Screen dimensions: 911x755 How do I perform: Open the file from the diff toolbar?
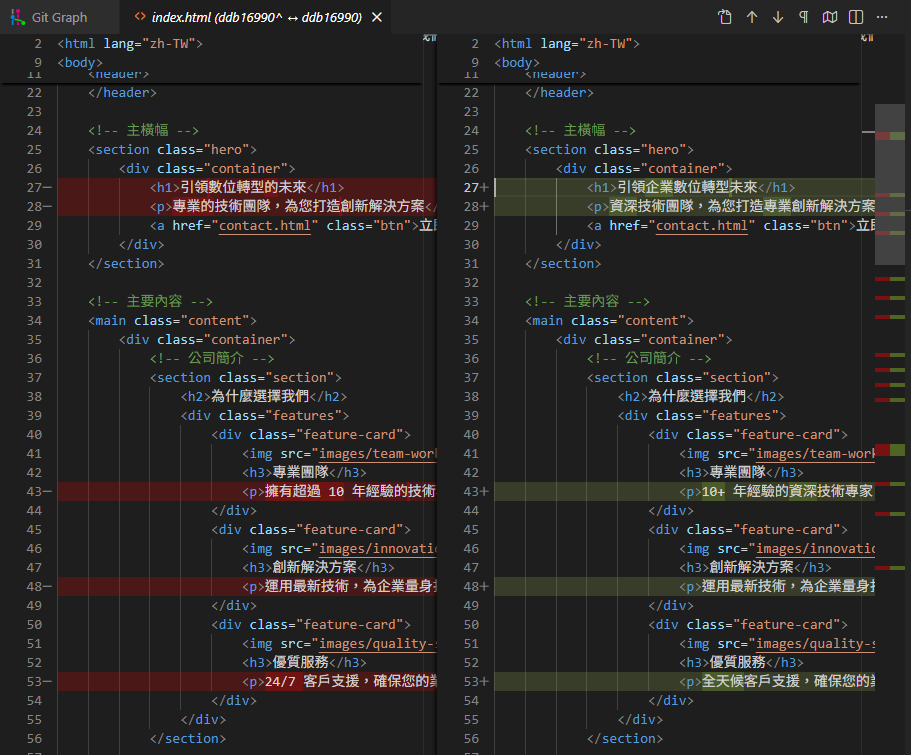725,17
